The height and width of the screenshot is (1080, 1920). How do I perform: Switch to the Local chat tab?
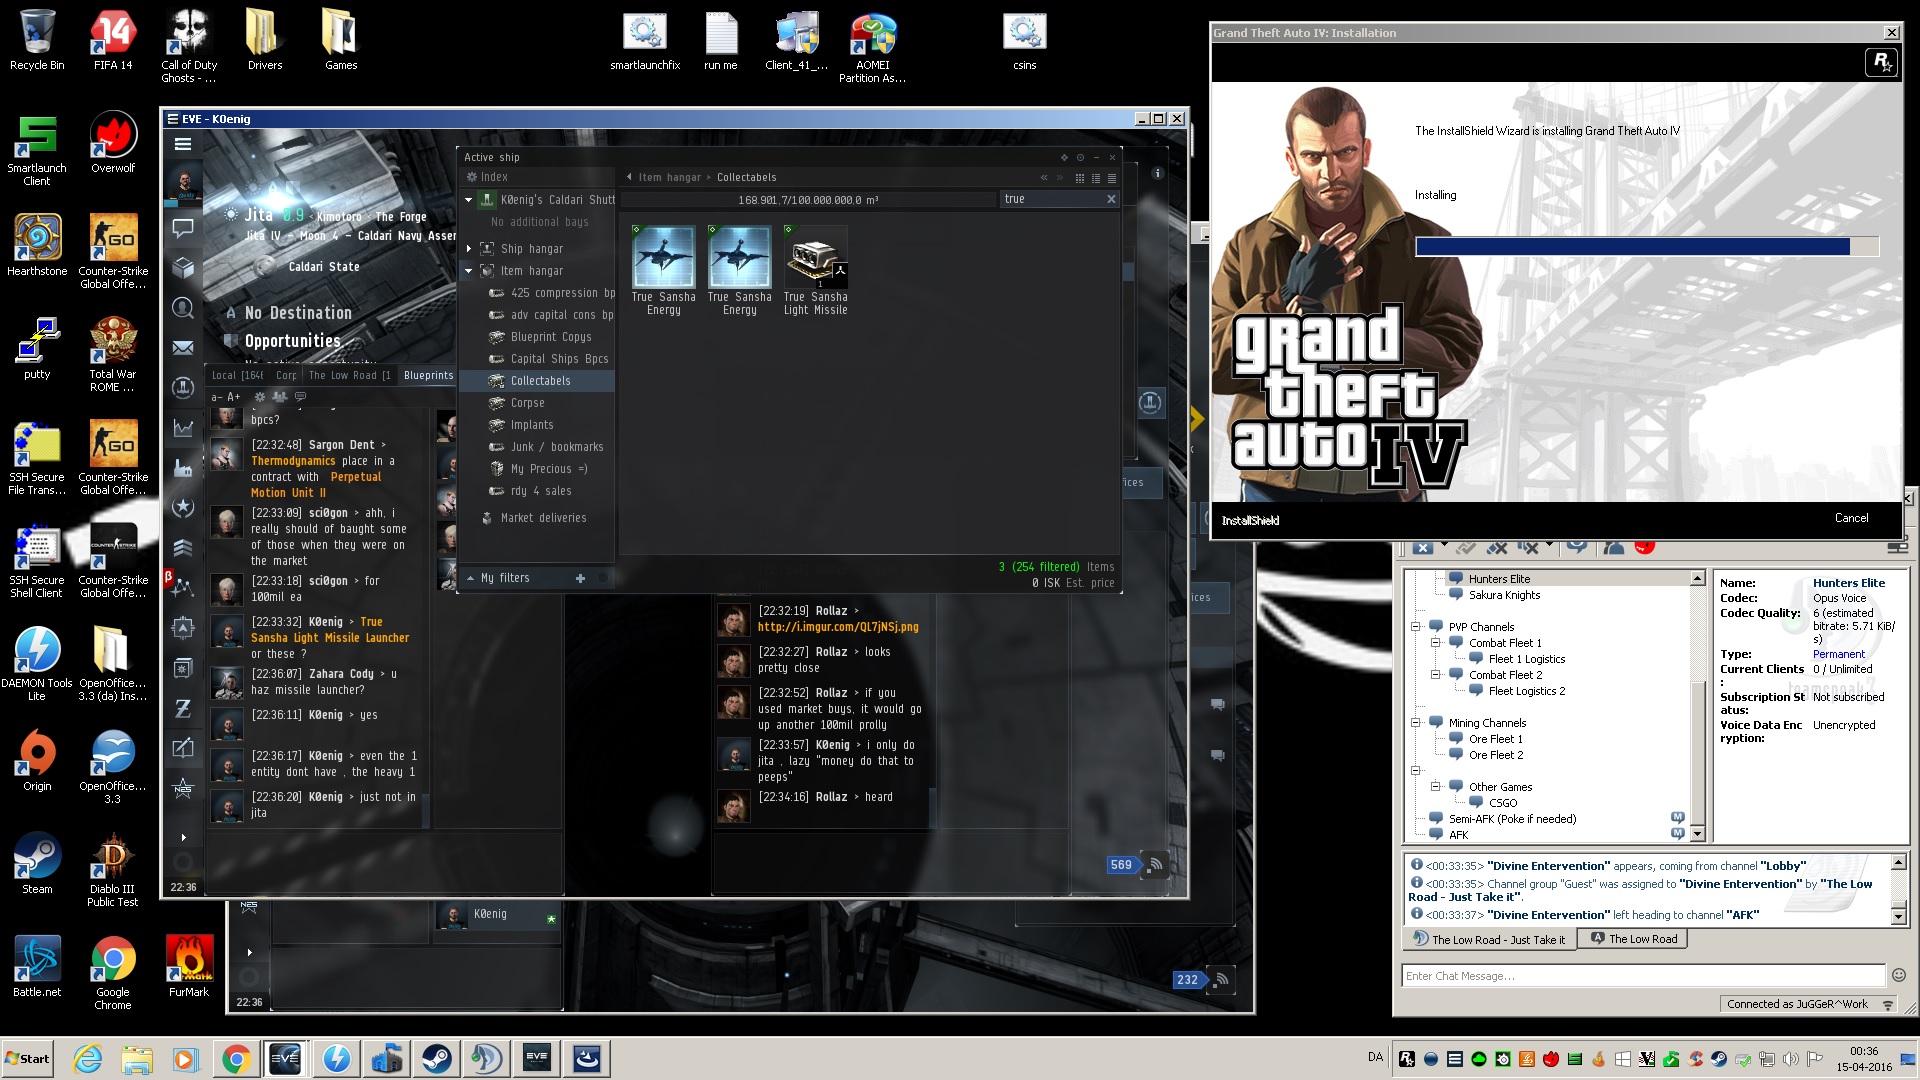(237, 376)
